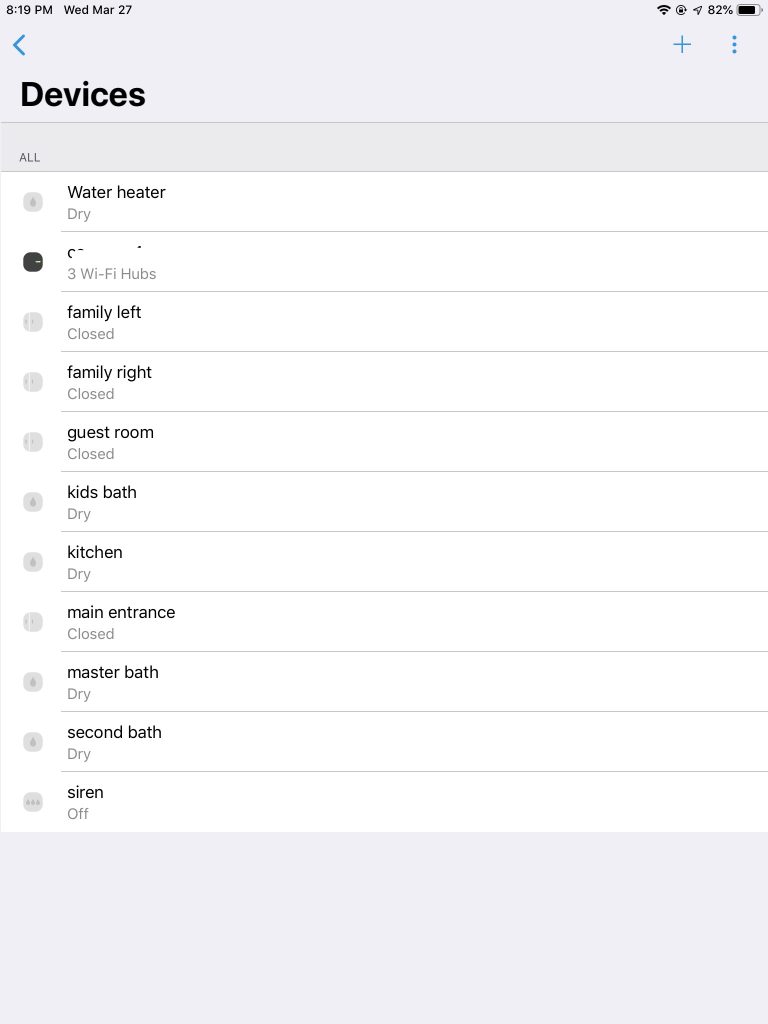The height and width of the screenshot is (1024, 768).
Task: Open the three-dot more options menu
Action: click(x=734, y=45)
